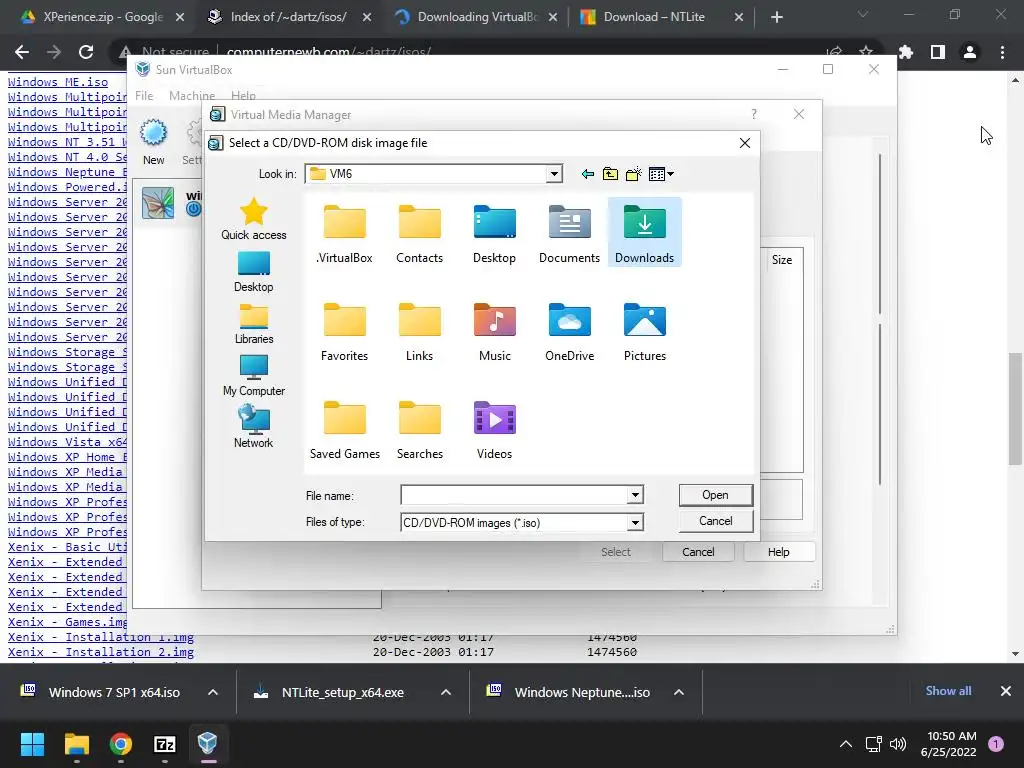Open 7-Zip from the taskbar

pos(165,744)
